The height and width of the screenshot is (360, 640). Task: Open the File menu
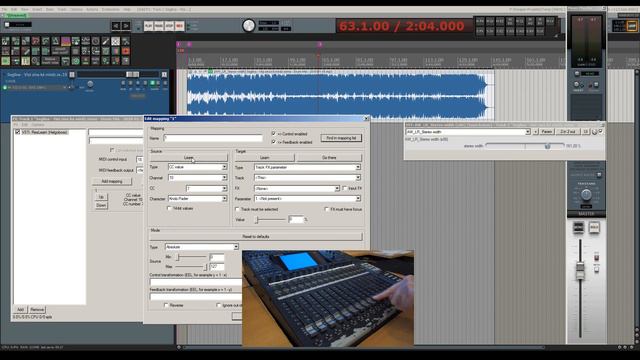4,9
